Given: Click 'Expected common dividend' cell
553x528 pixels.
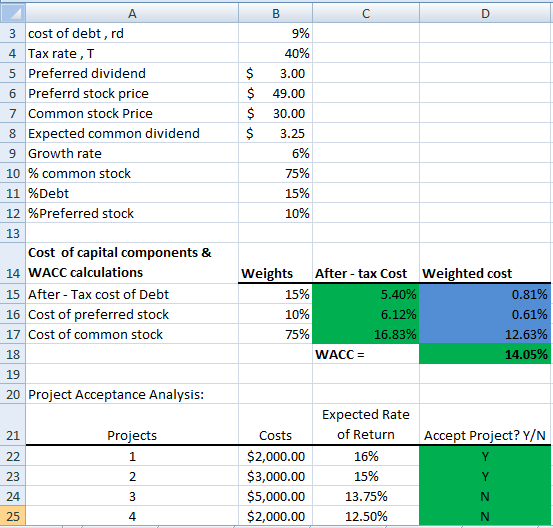Looking at the screenshot, I should 132,133.
